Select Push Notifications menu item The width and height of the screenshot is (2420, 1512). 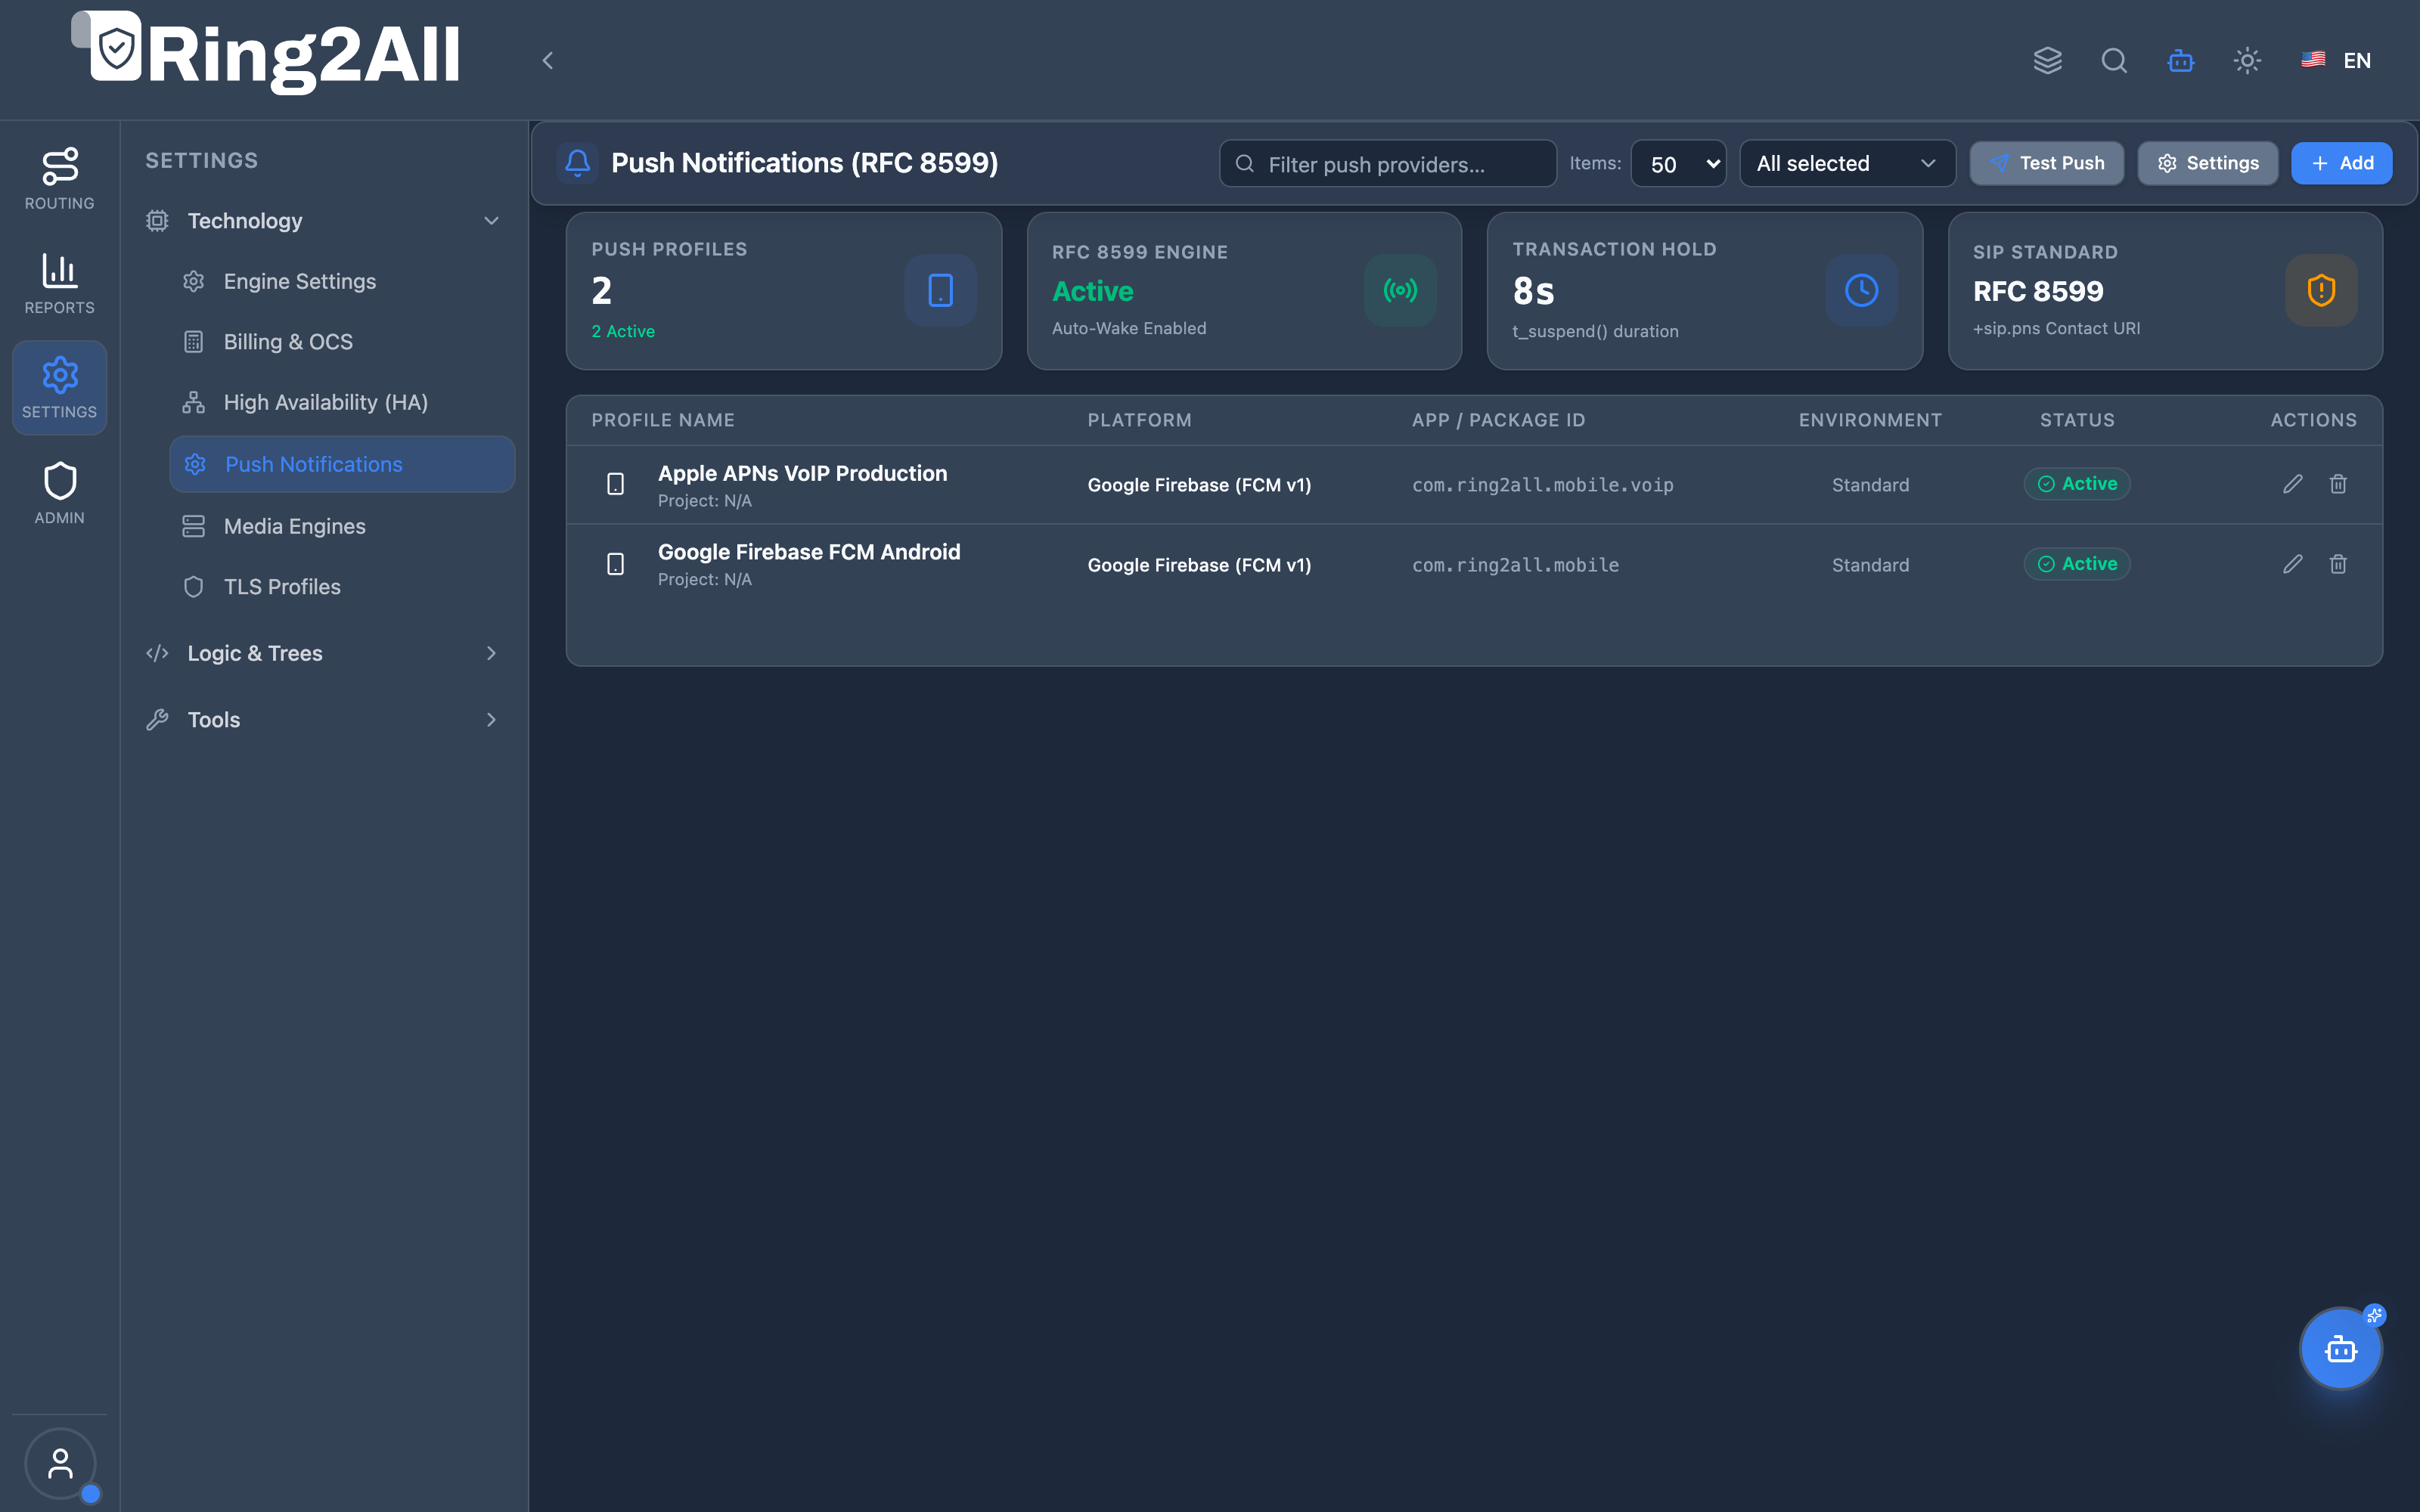pyautogui.click(x=342, y=464)
